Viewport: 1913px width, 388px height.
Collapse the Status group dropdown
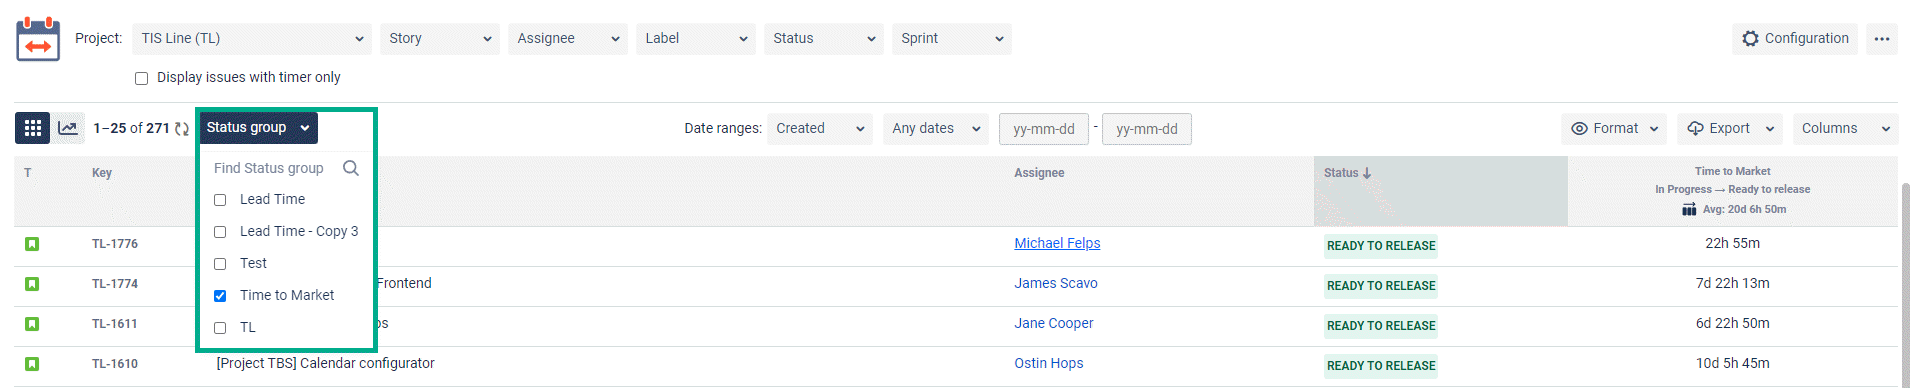pyautogui.click(x=258, y=128)
